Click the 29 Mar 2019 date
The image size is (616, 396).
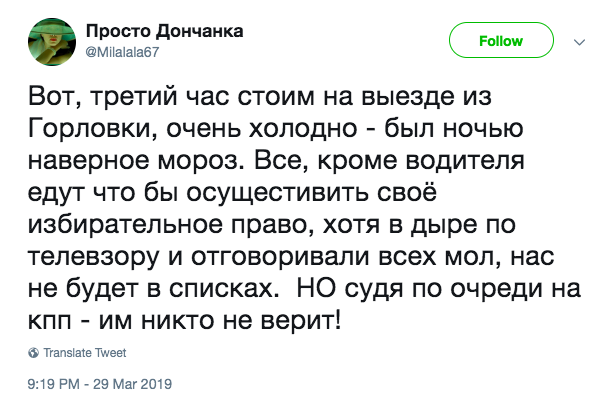click(x=132, y=384)
